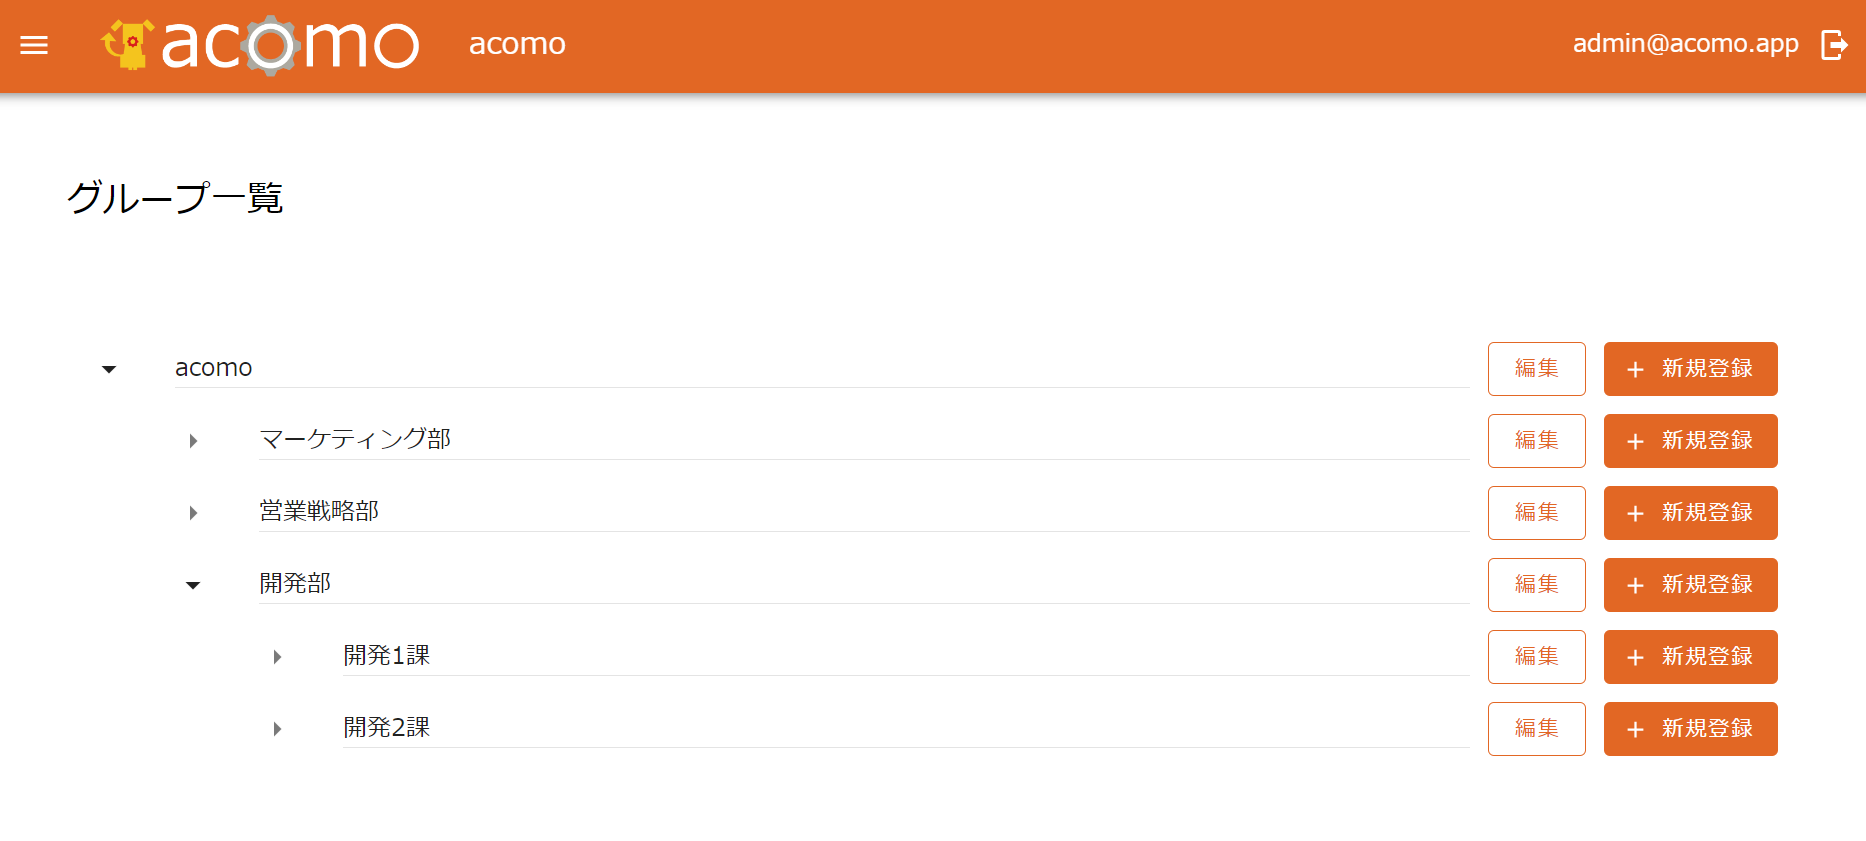Select the 開発部 tree item
Screen dimensions: 1866x841
(x=295, y=583)
